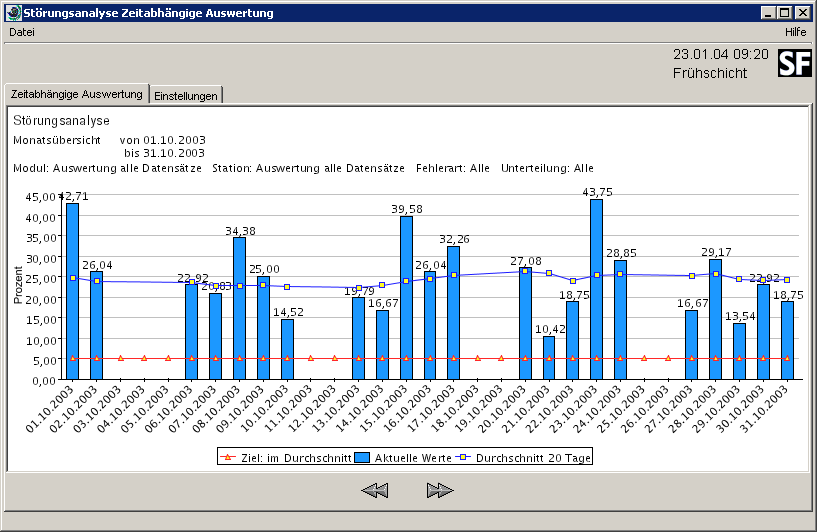Click the red triangle Ziel legend marker
The height and width of the screenshot is (532, 817).
(x=228, y=457)
